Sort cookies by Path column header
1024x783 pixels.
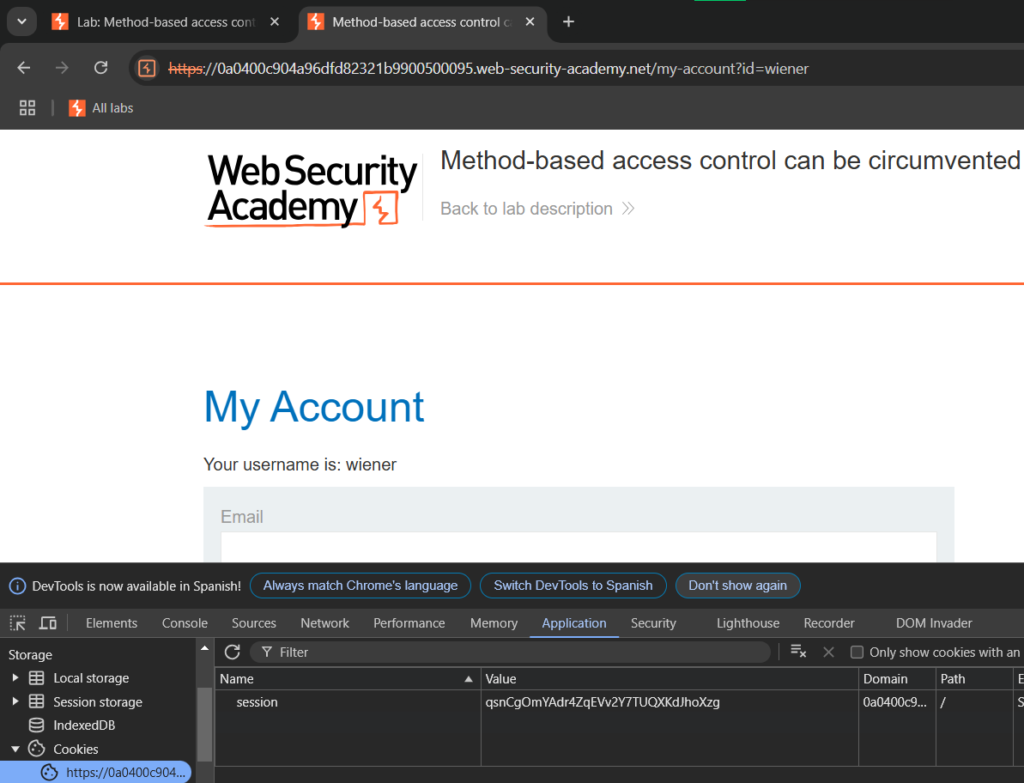974,679
